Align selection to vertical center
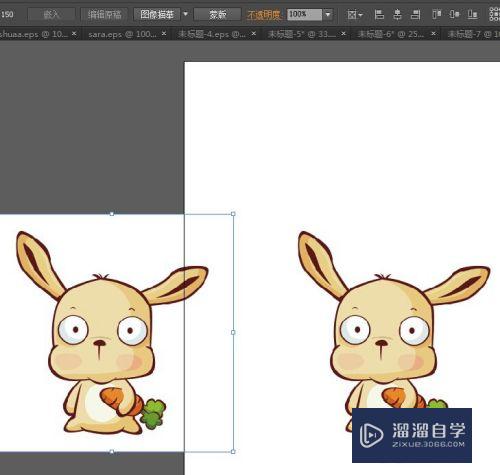This screenshot has width=500, height=475. click(454, 15)
